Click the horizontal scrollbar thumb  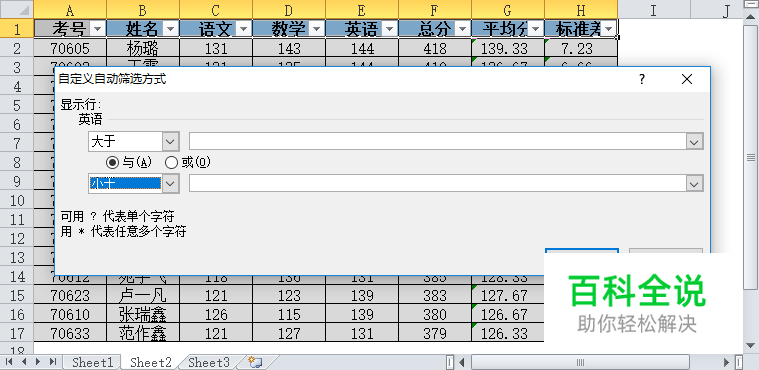click(x=580, y=362)
